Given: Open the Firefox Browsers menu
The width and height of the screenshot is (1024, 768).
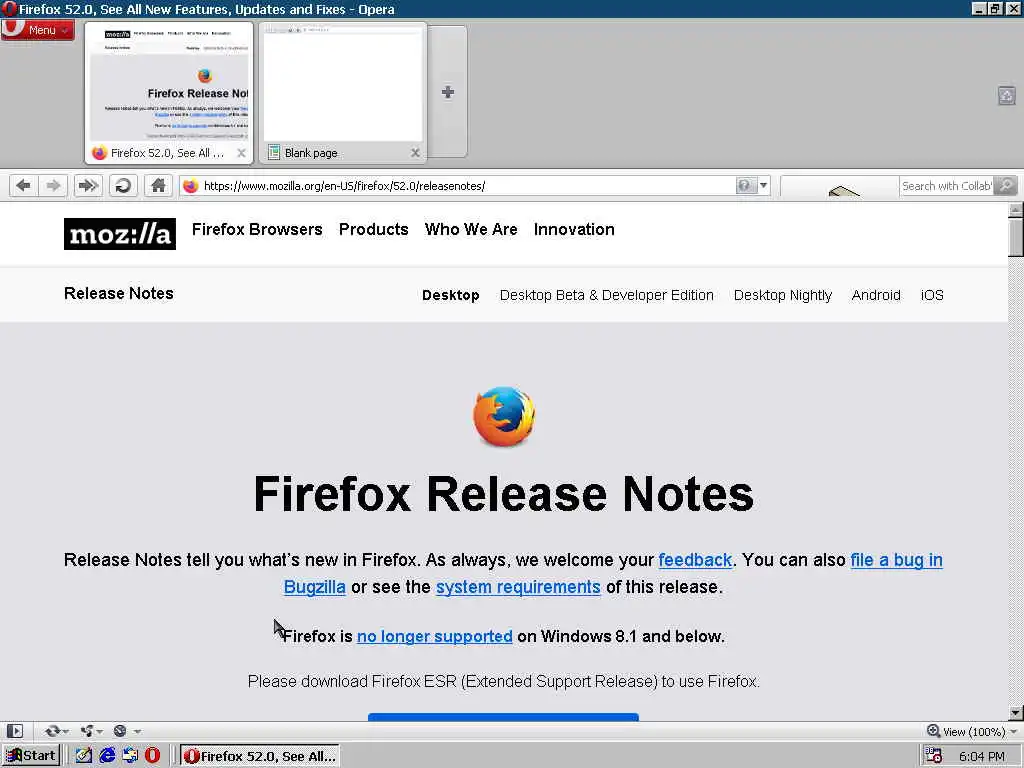Looking at the screenshot, I should coord(257,229).
